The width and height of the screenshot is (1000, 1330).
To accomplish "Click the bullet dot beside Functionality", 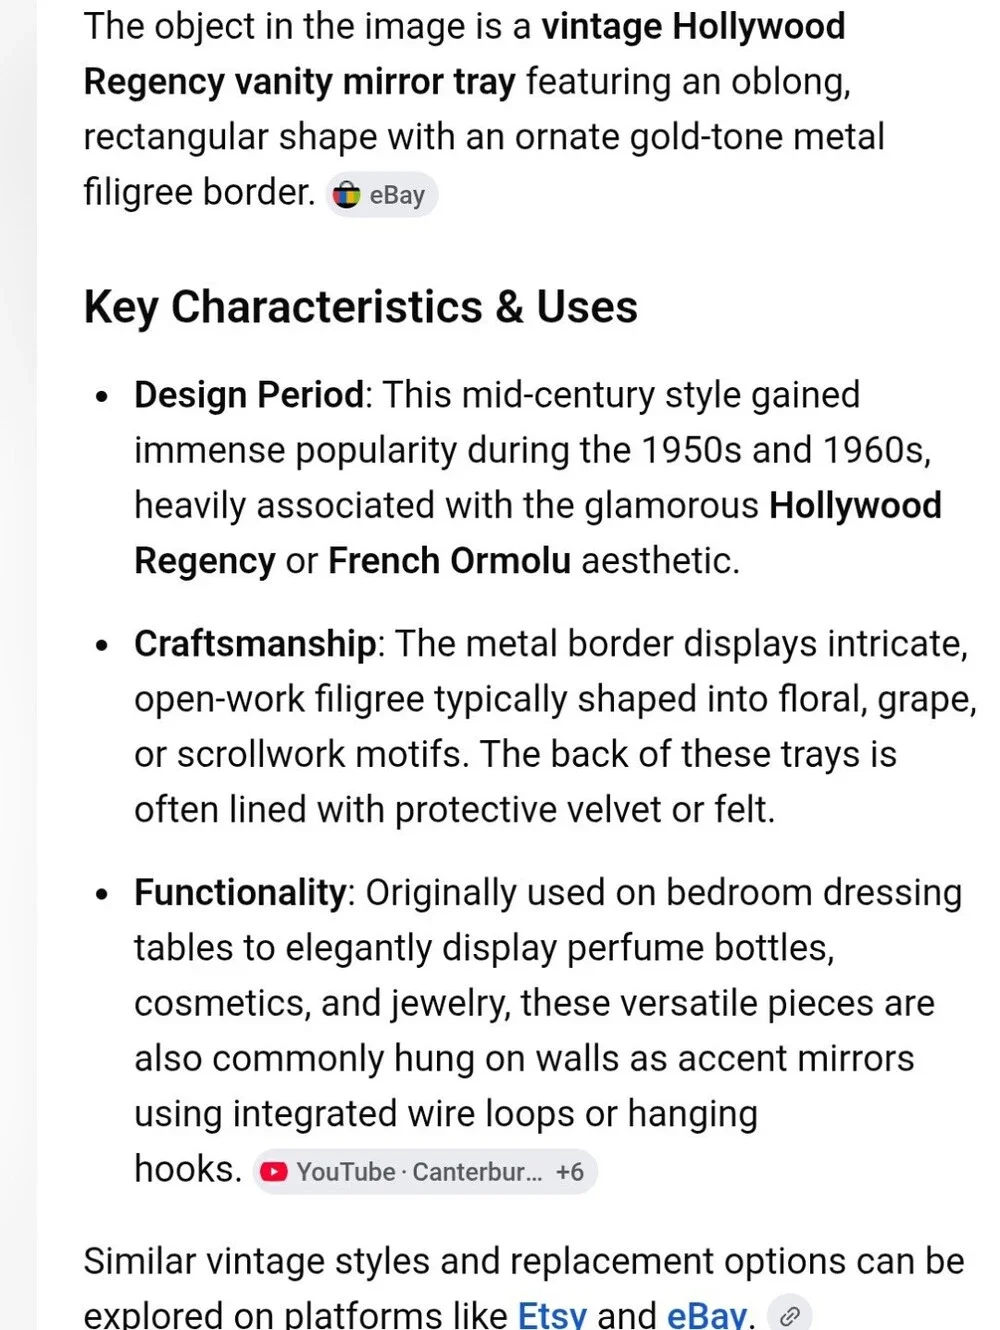I will point(102,895).
